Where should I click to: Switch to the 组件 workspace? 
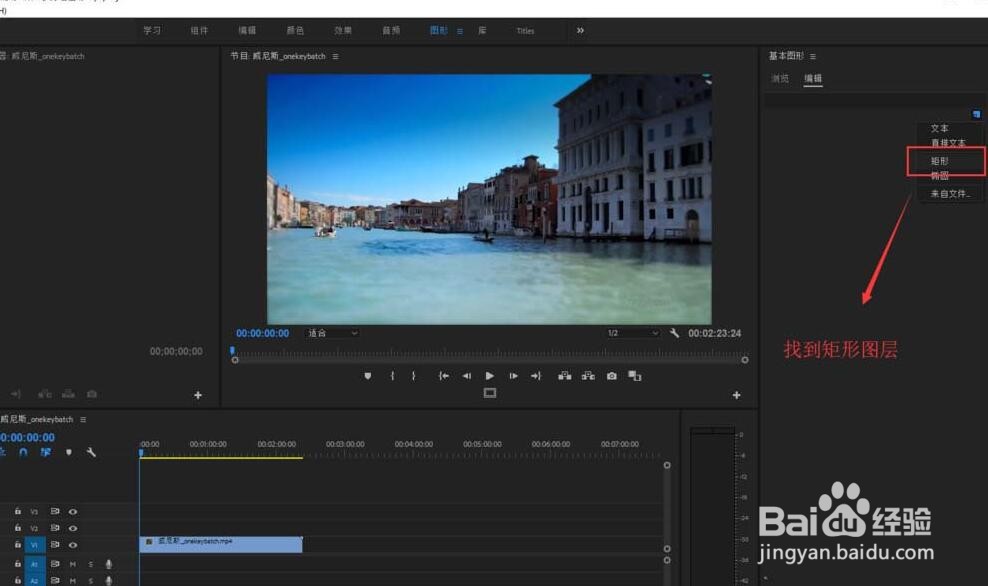tap(199, 30)
